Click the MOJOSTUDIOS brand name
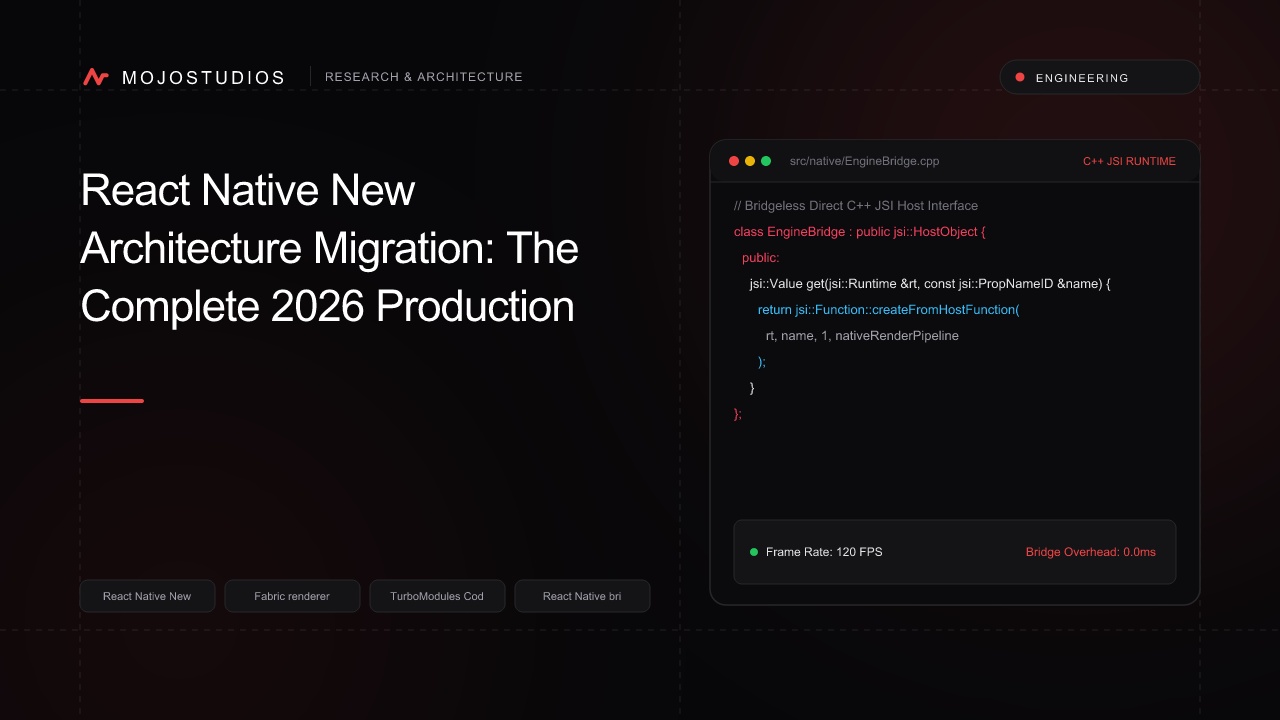 pyautogui.click(x=203, y=77)
